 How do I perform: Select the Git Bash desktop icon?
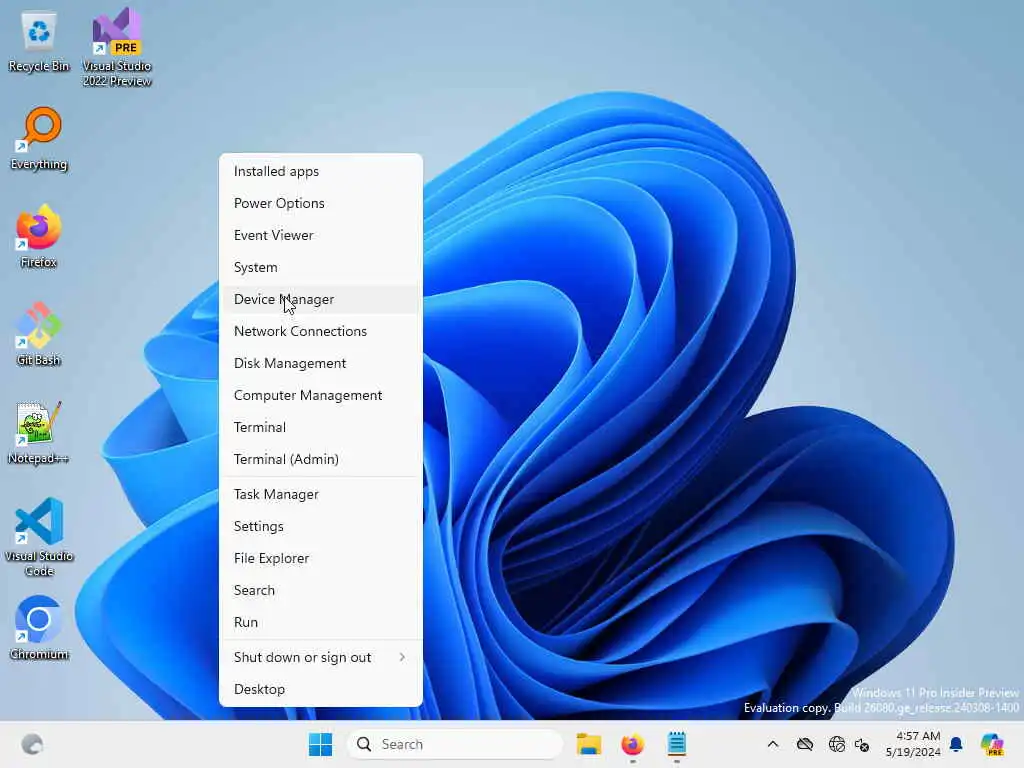39,334
